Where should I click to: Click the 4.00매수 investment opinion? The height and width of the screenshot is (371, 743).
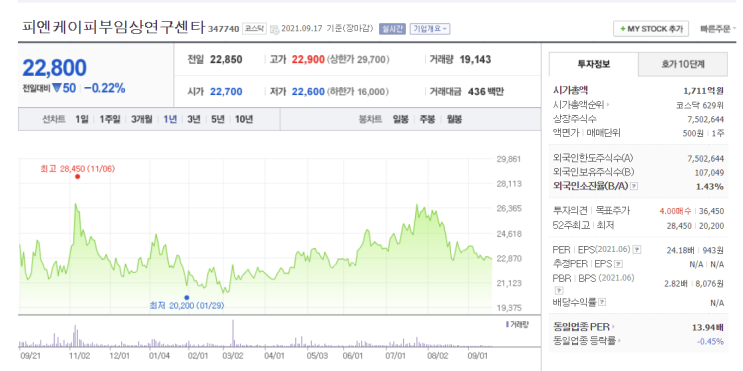[x=675, y=211]
